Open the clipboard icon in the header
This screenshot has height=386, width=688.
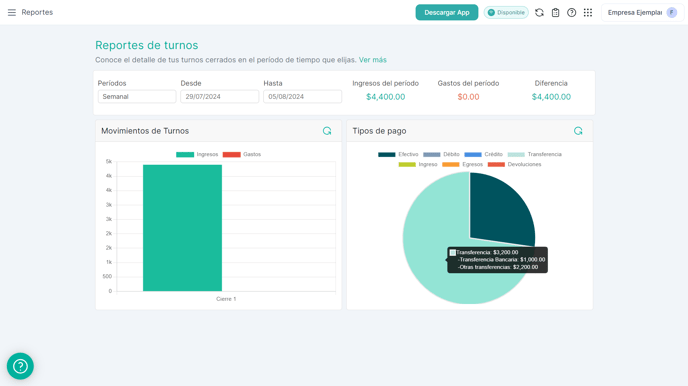click(555, 12)
